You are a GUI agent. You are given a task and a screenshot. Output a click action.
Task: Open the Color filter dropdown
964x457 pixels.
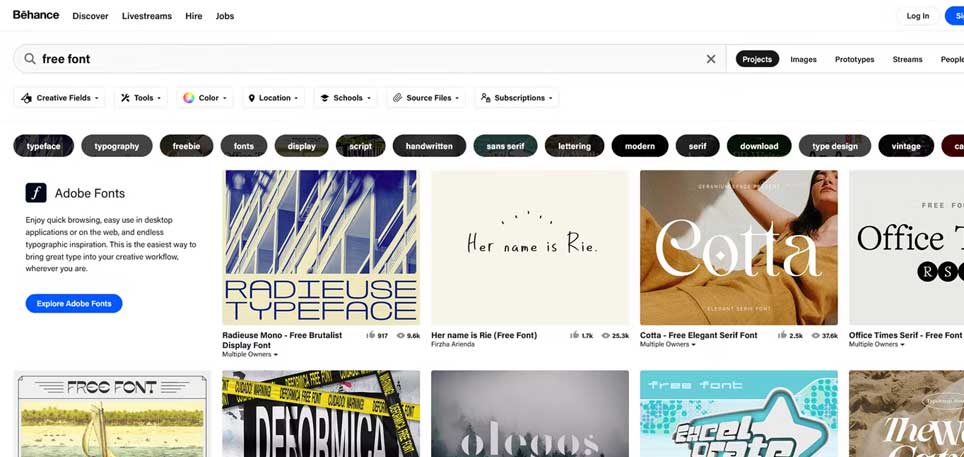[x=205, y=98]
